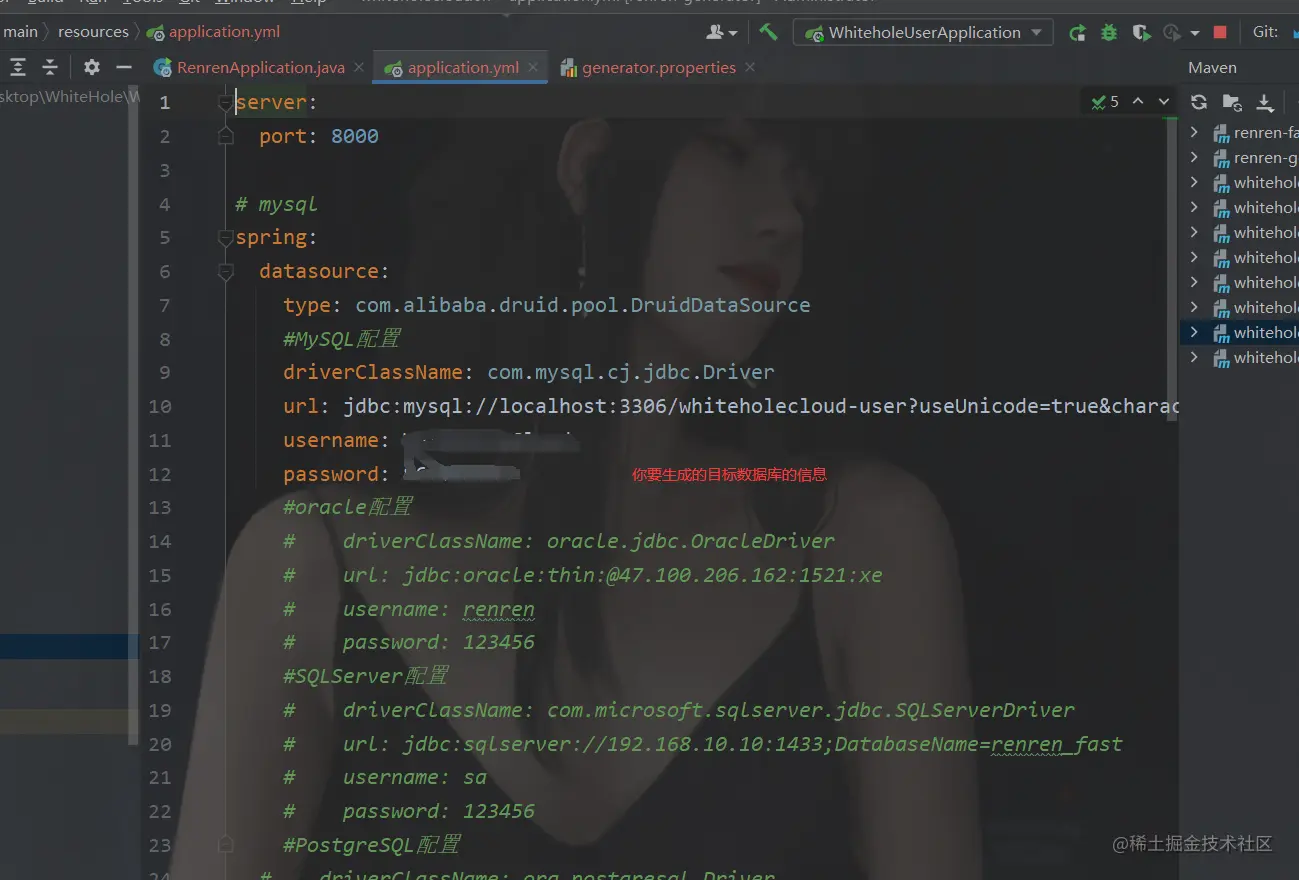Open the dropdown arrow beside the profiler icon
This screenshot has width=1299, height=880.
point(1194,33)
